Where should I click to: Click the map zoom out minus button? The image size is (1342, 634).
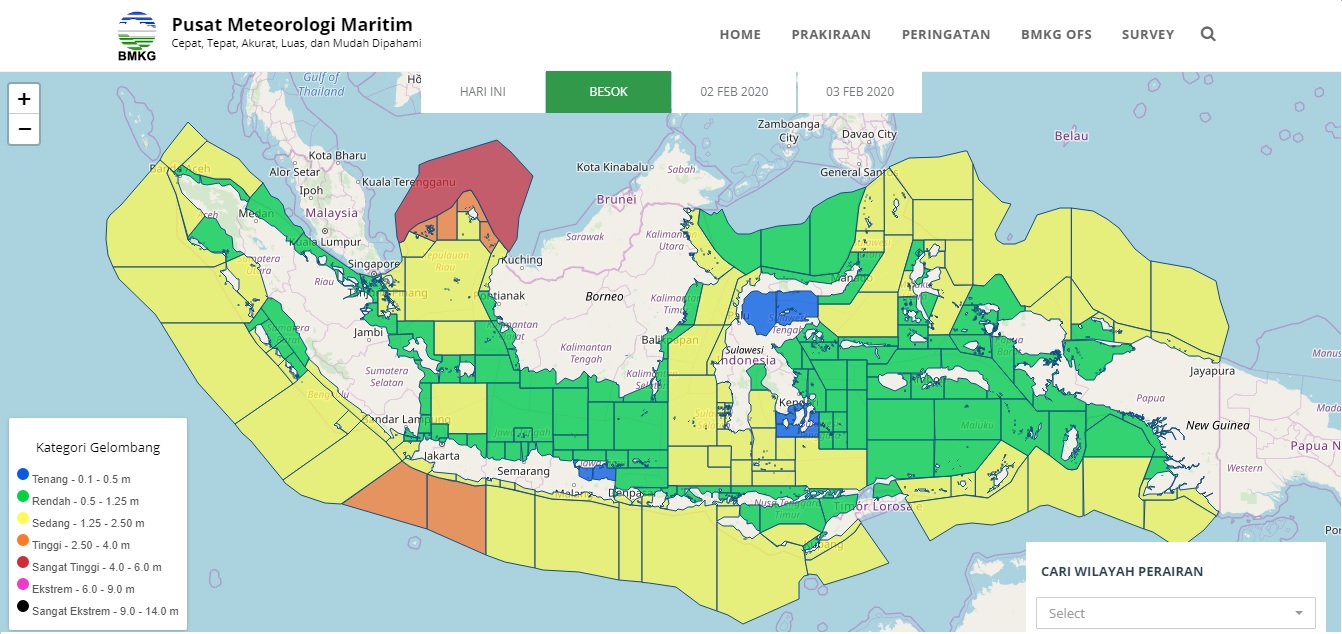[x=24, y=129]
